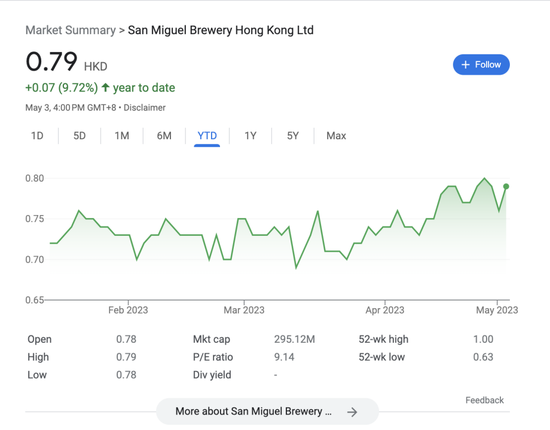
Task: Switch chart to 6M range
Action: pos(164,136)
